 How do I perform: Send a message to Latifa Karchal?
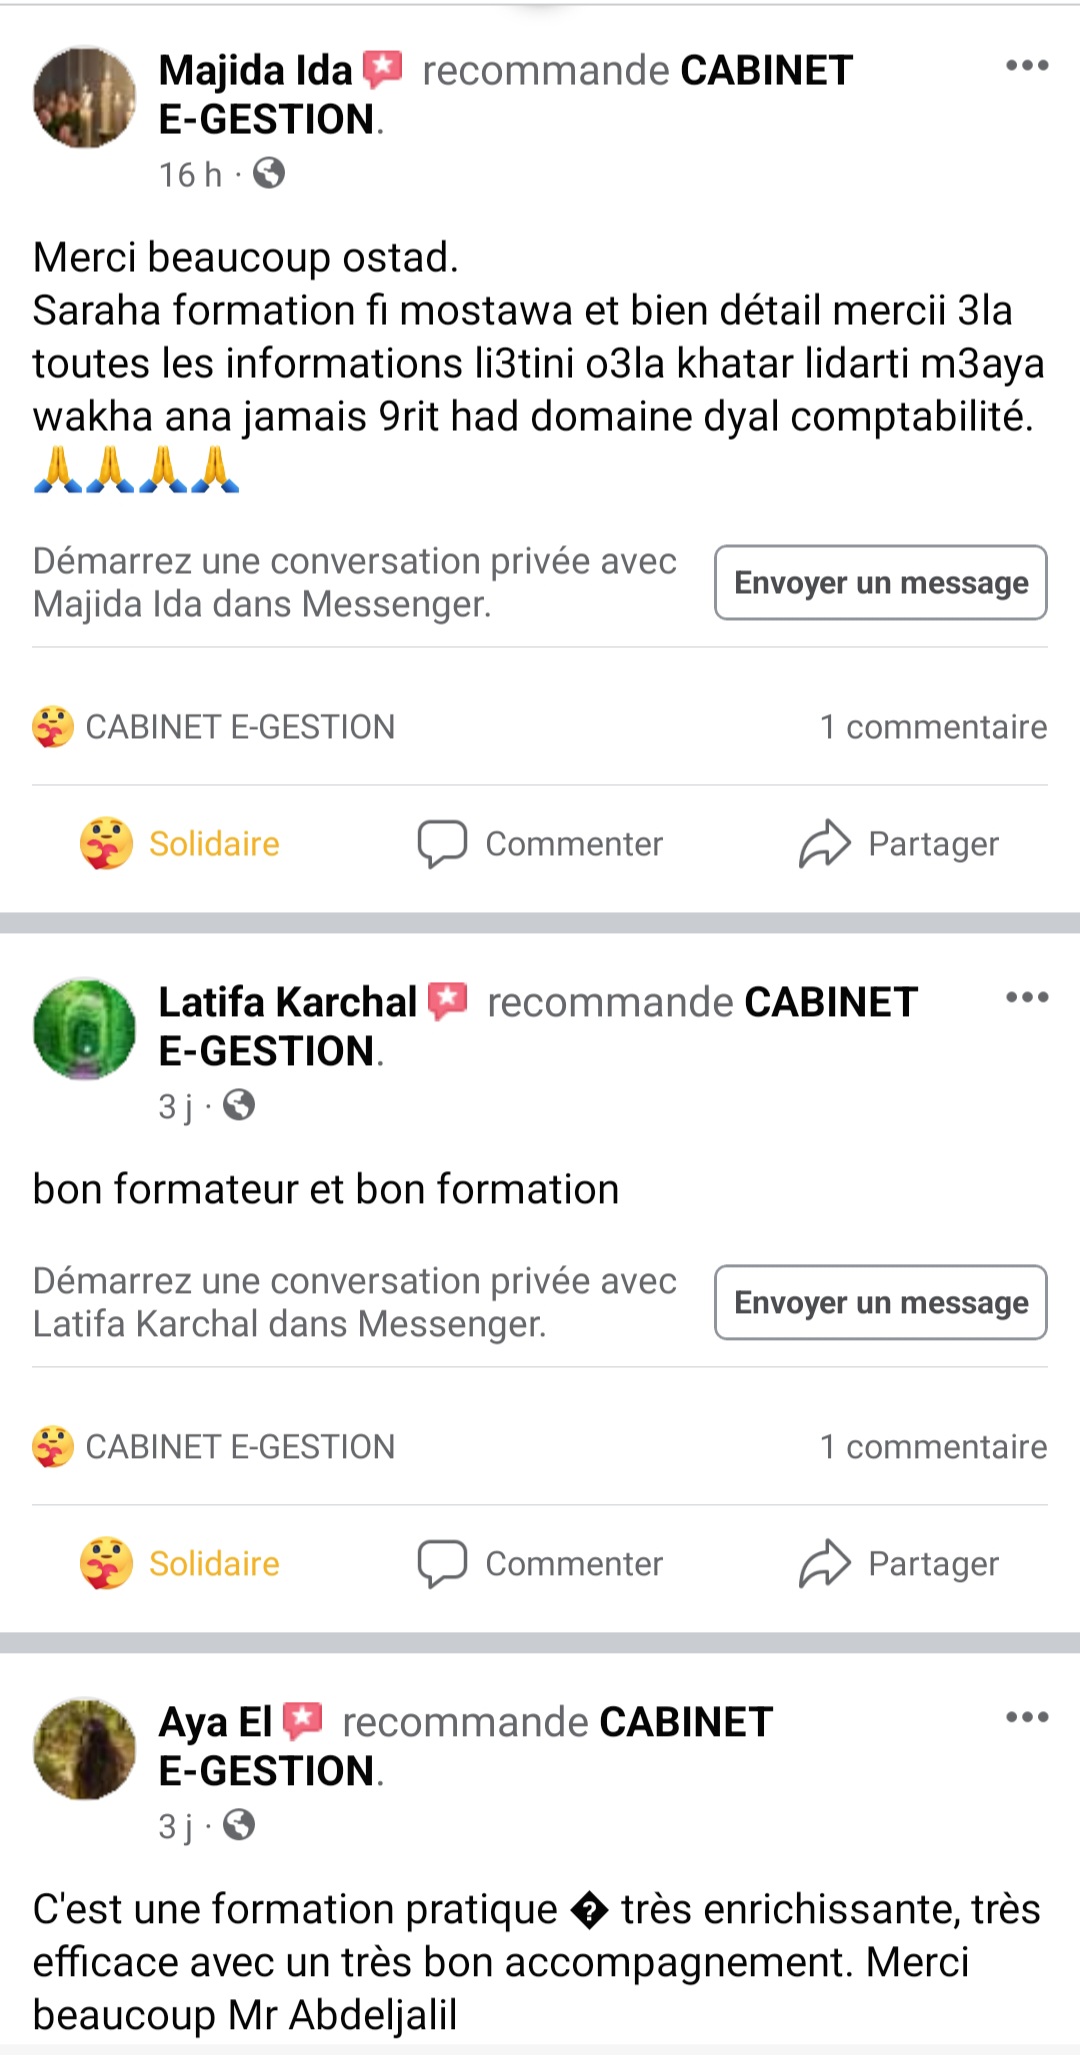tap(880, 1302)
